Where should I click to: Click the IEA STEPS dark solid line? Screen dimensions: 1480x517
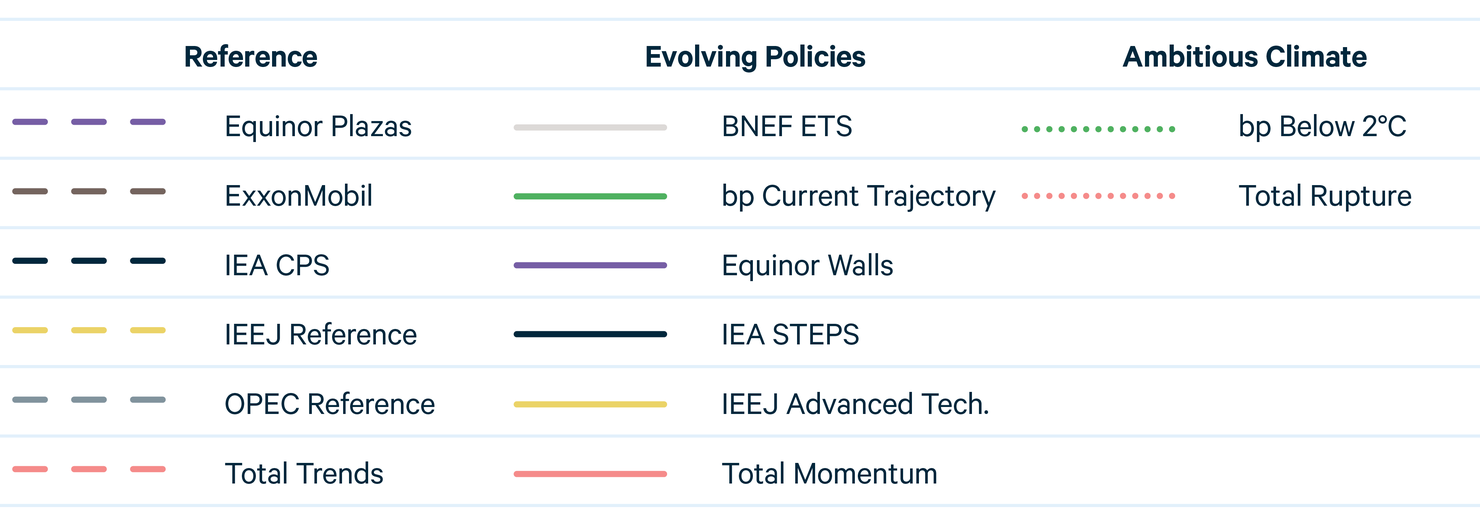590,334
